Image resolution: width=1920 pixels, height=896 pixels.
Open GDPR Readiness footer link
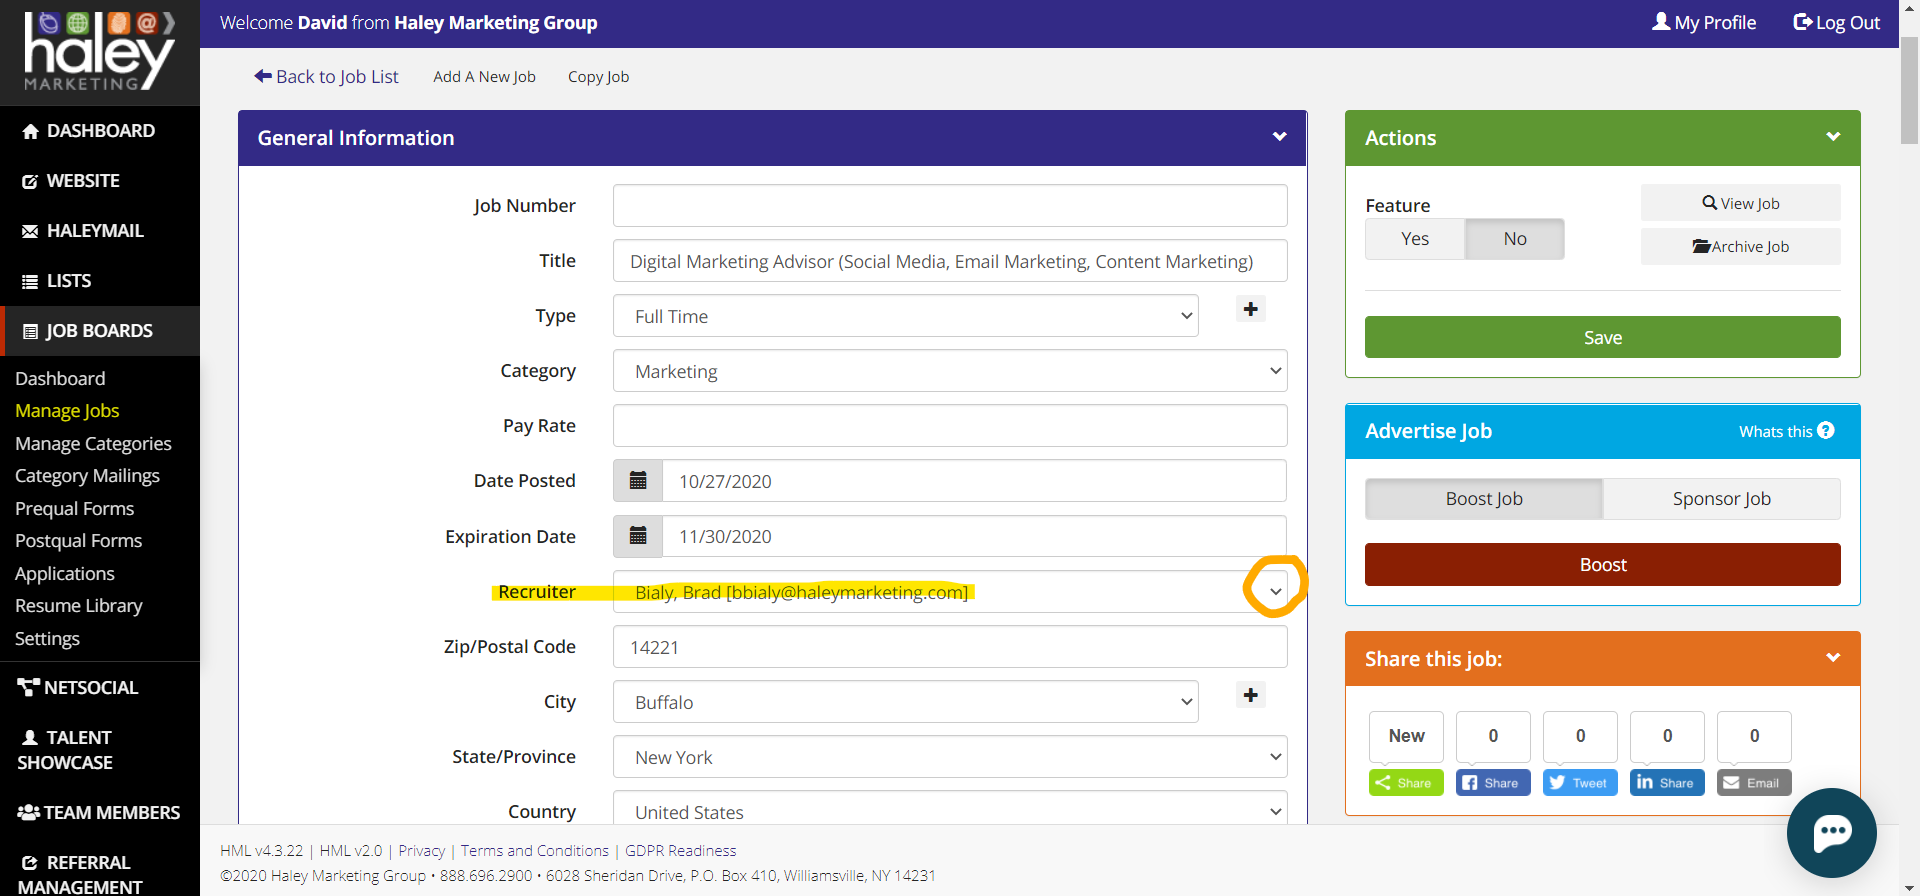tap(680, 851)
